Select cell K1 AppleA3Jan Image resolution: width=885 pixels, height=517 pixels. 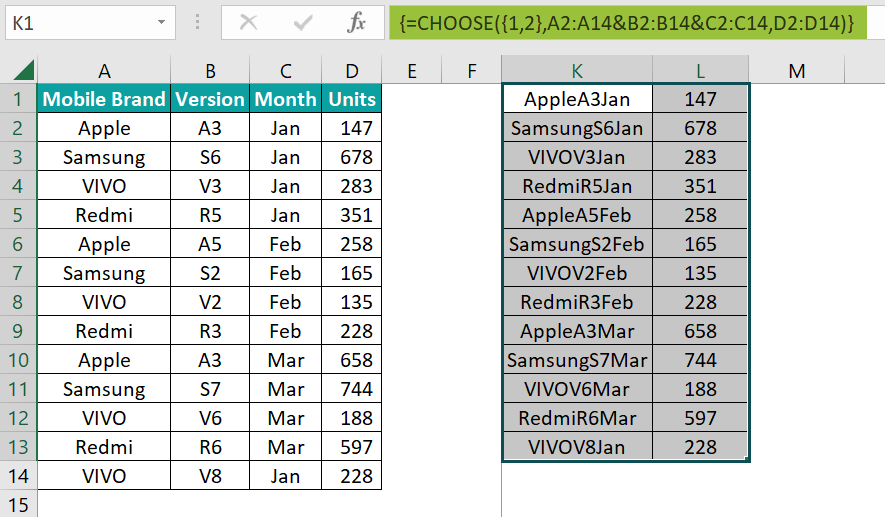[x=577, y=99]
